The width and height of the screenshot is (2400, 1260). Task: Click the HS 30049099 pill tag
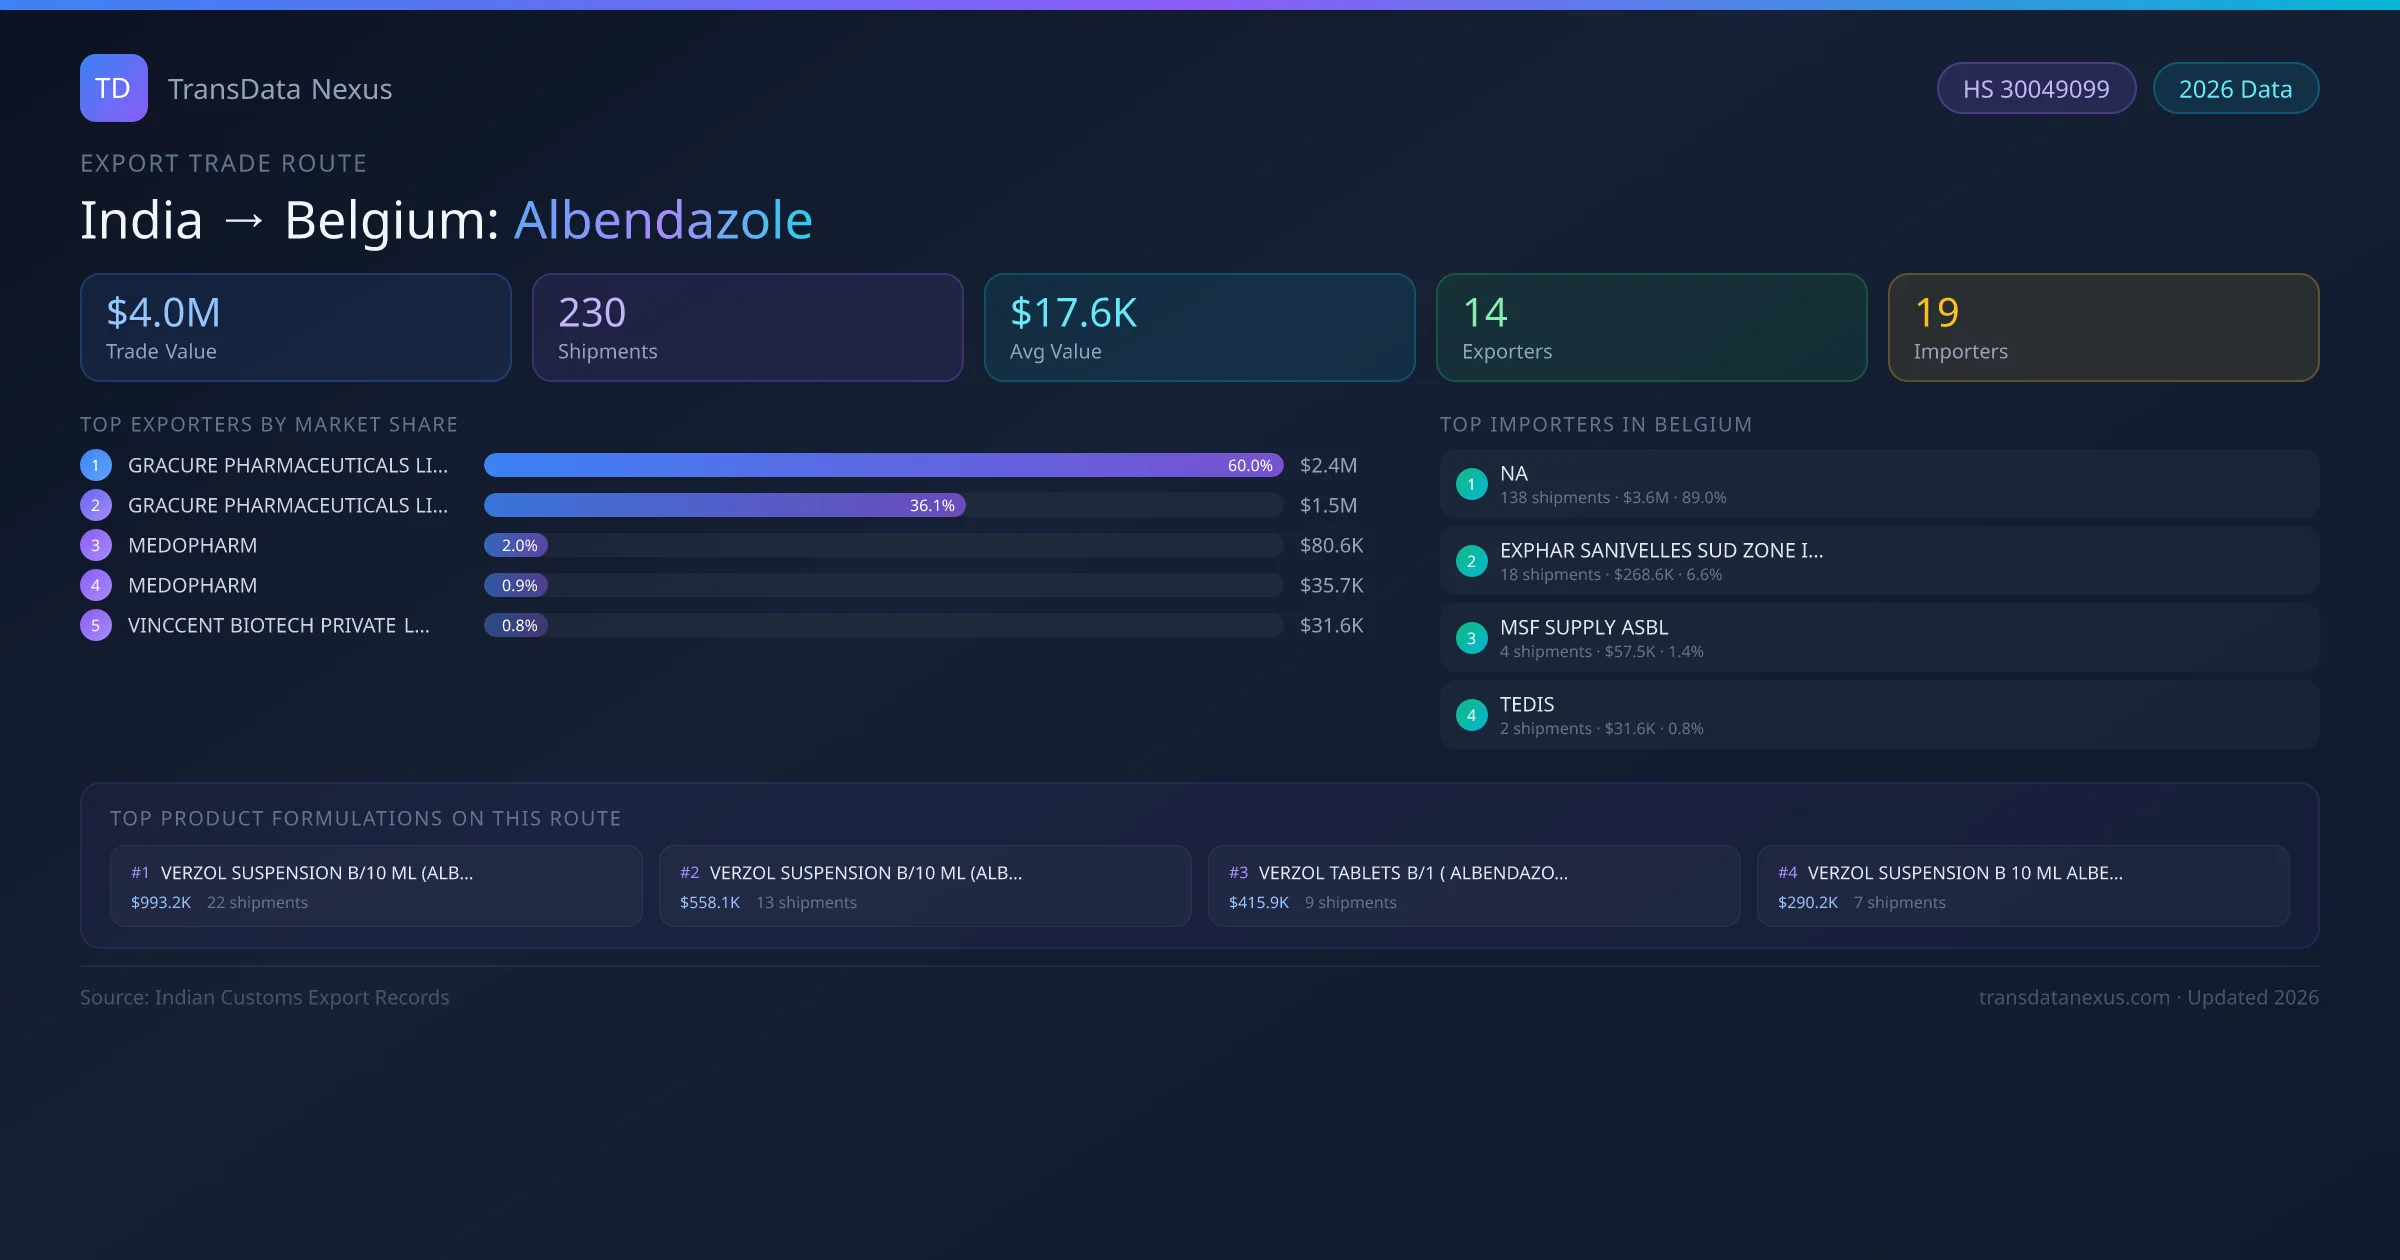2035,89
